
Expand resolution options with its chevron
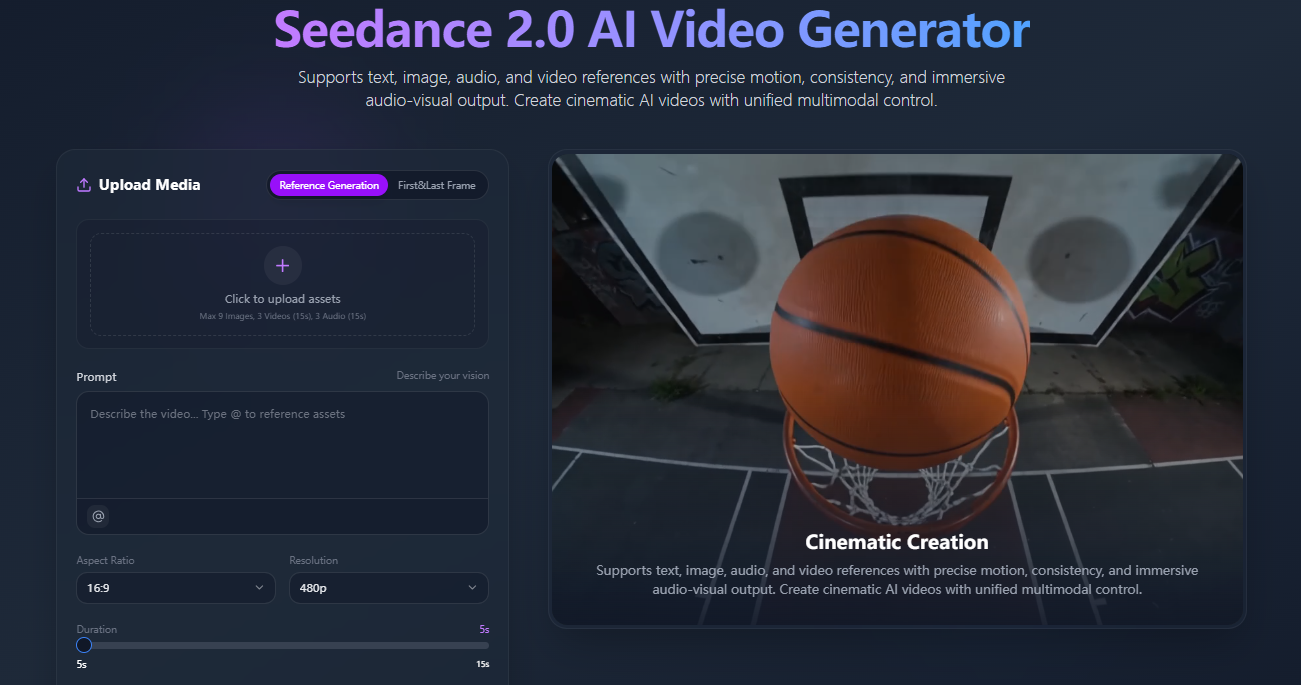(x=474, y=588)
